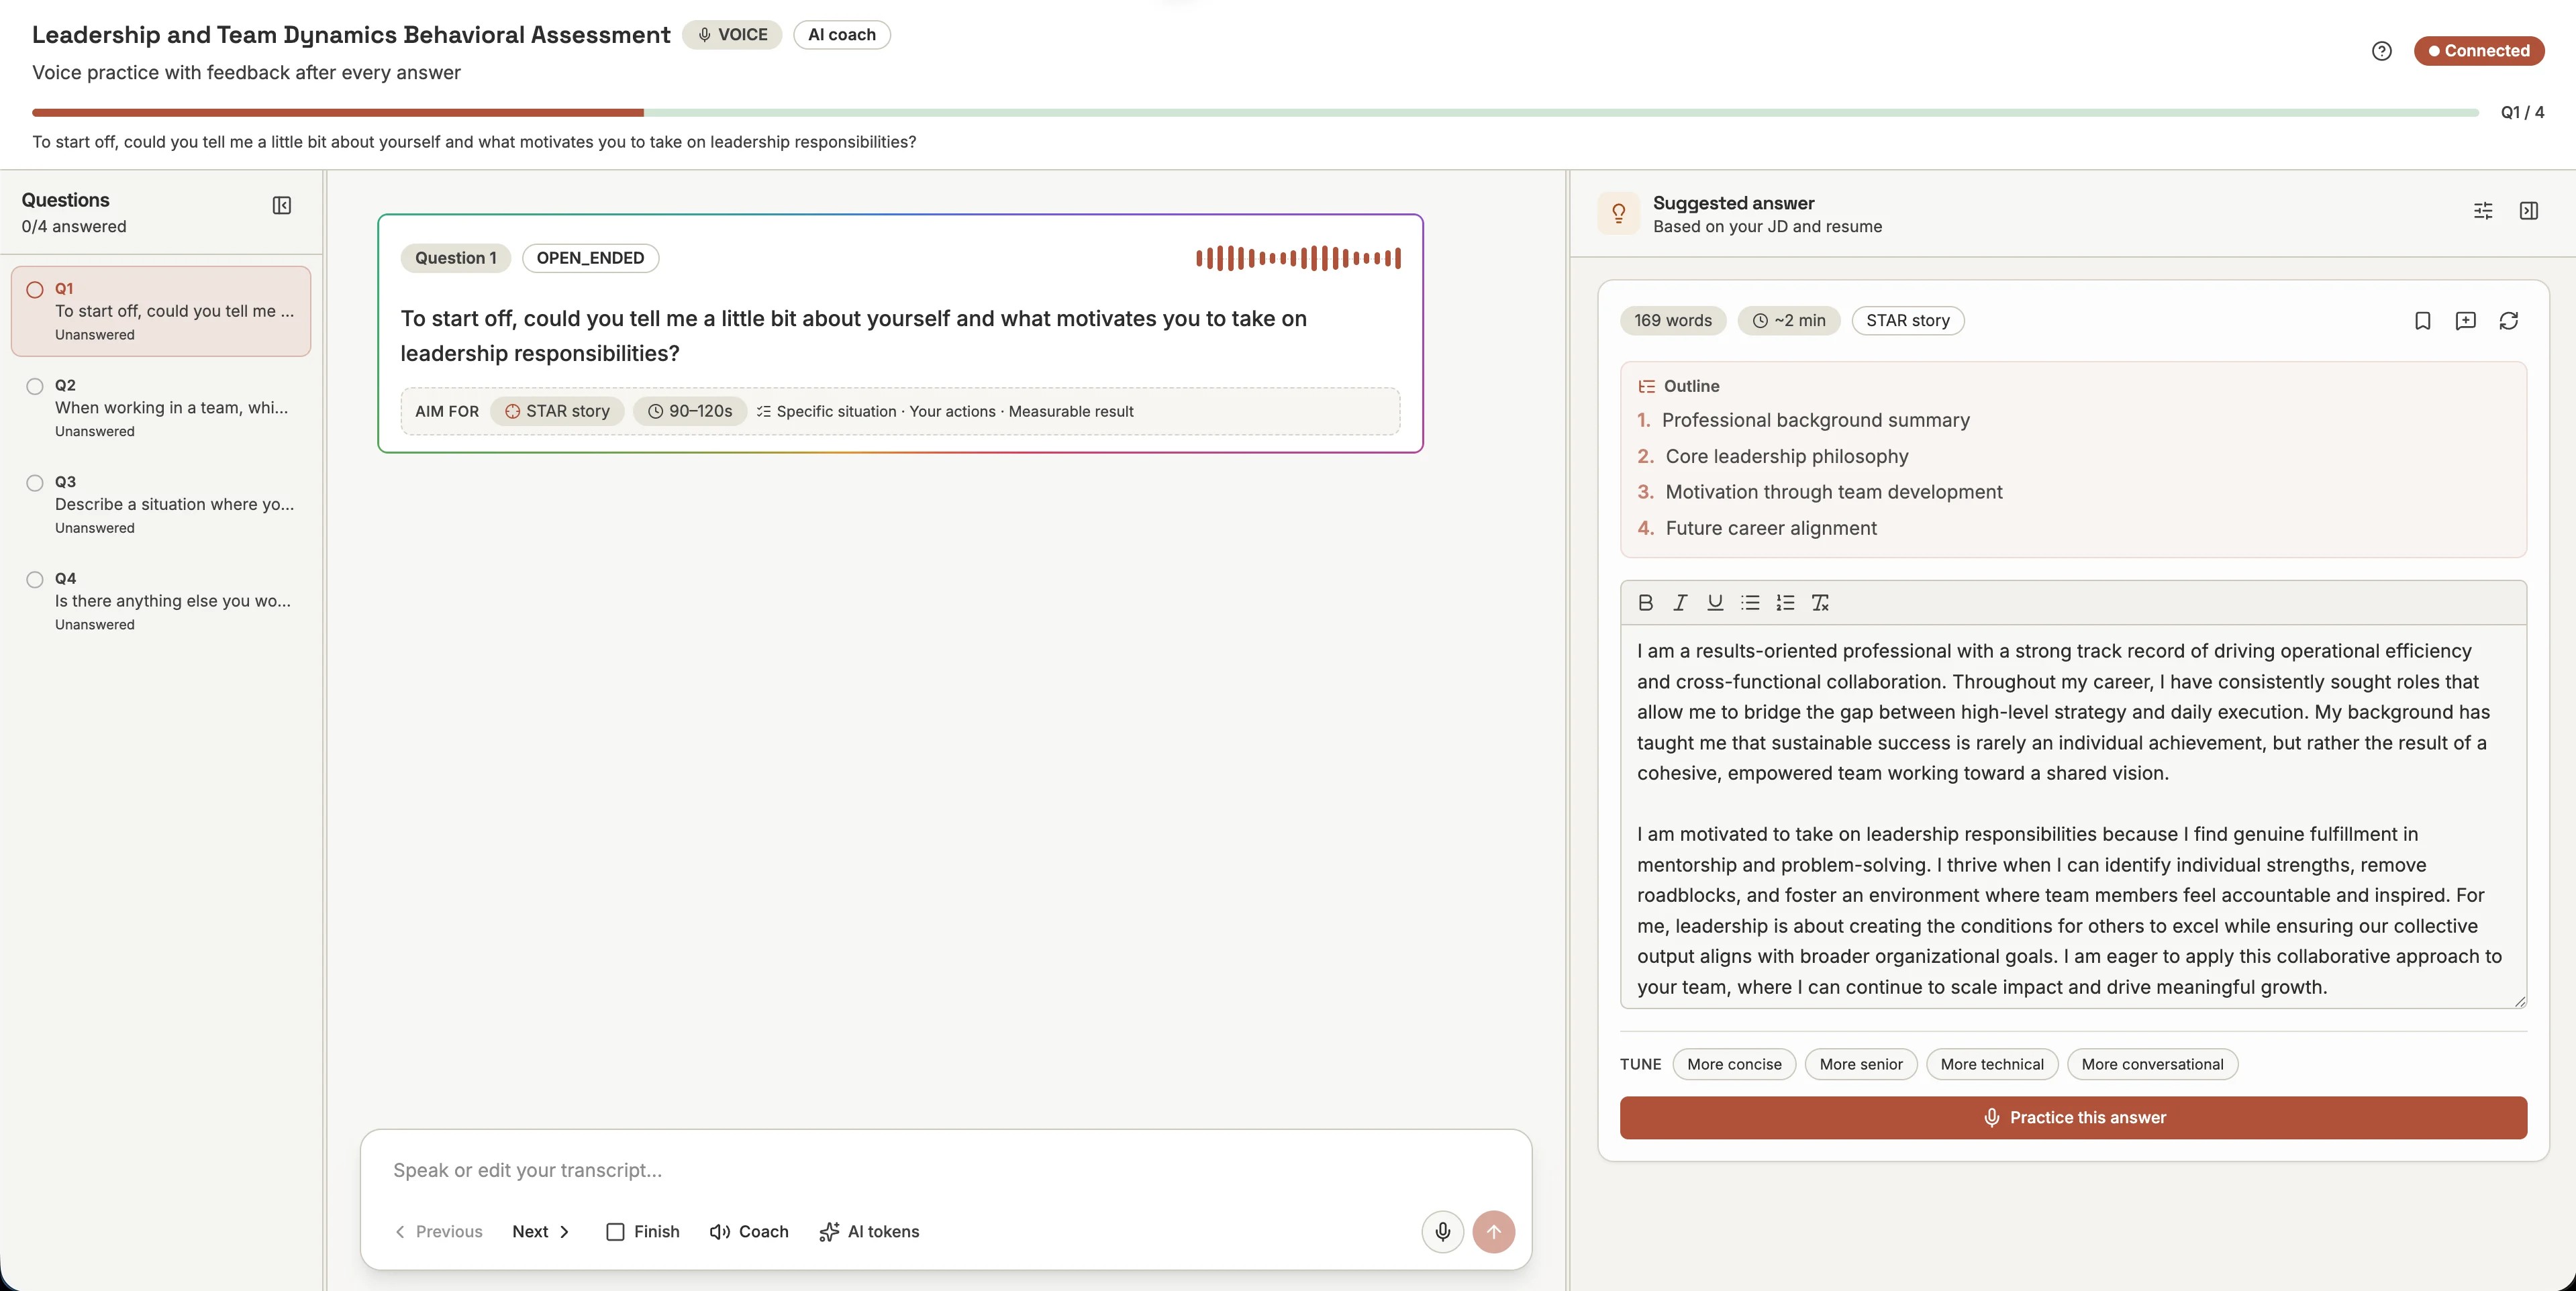This screenshot has height=1291, width=2576.
Task: Click the 169 words chip
Action: [1673, 321]
